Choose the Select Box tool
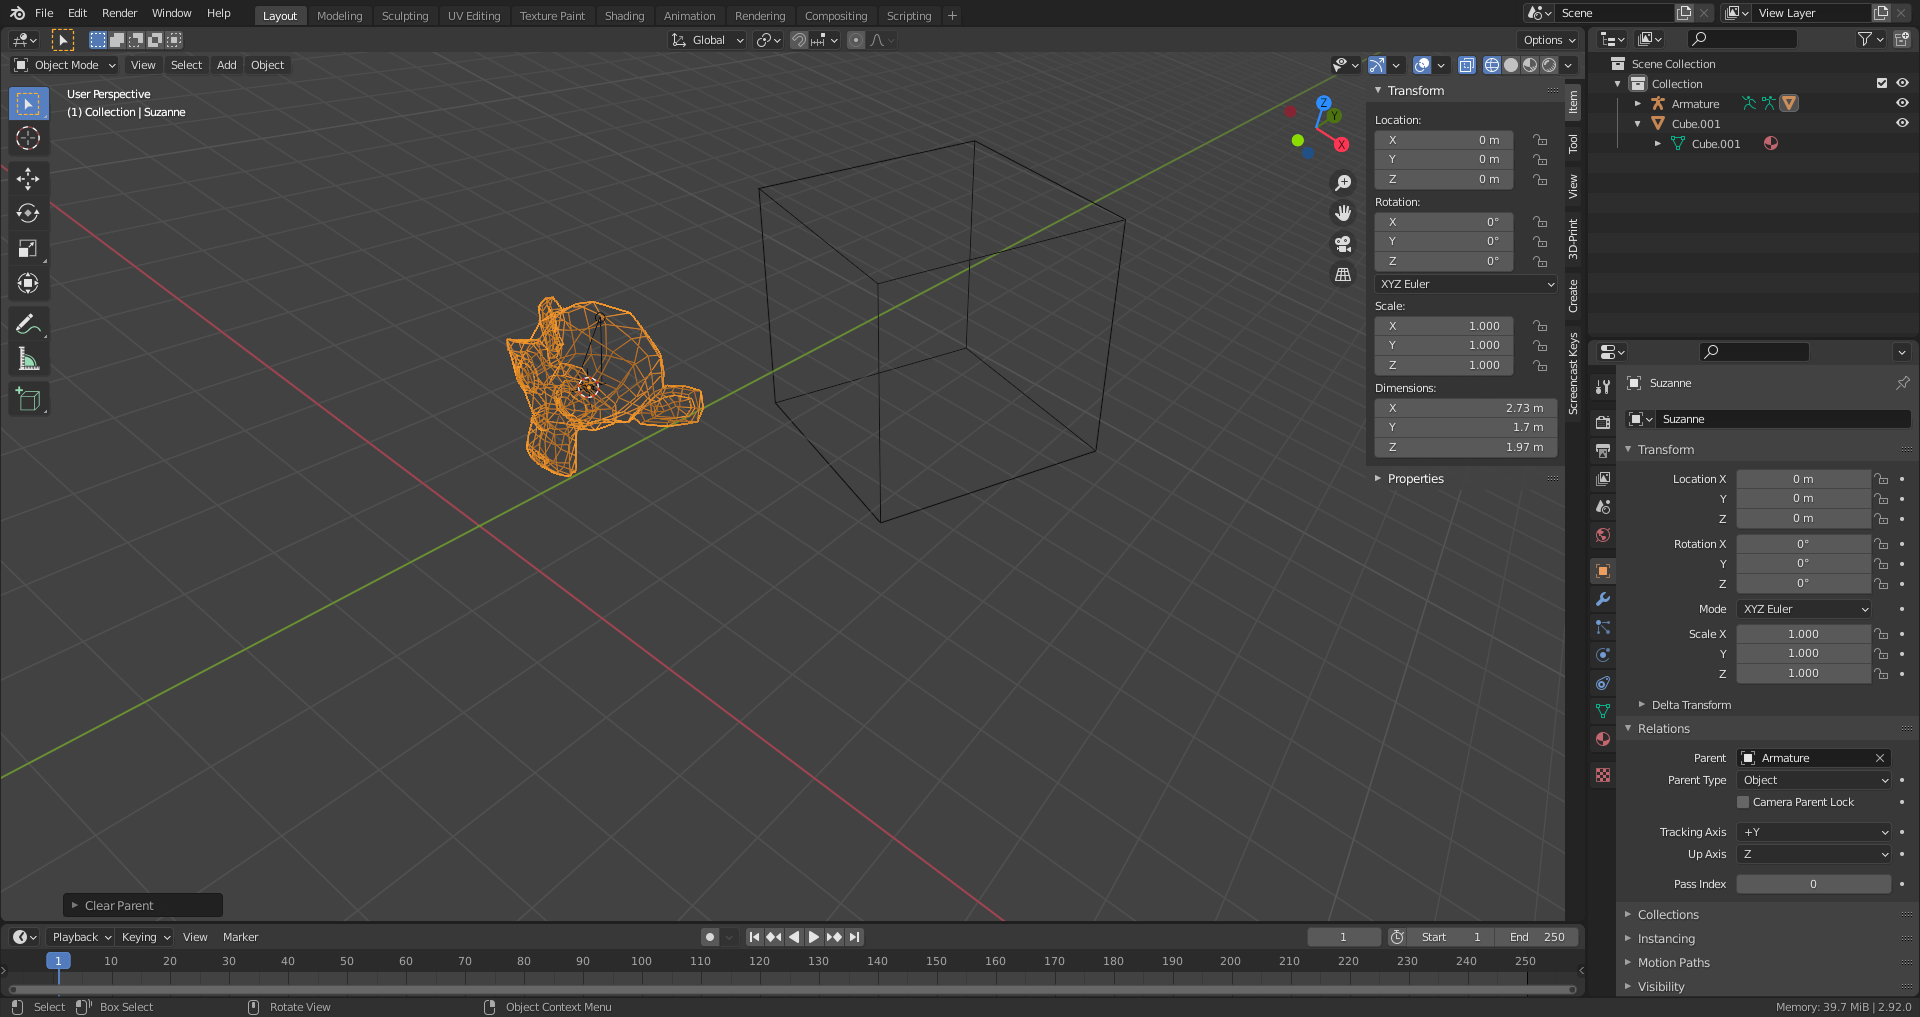1920x1017 pixels. [28, 103]
